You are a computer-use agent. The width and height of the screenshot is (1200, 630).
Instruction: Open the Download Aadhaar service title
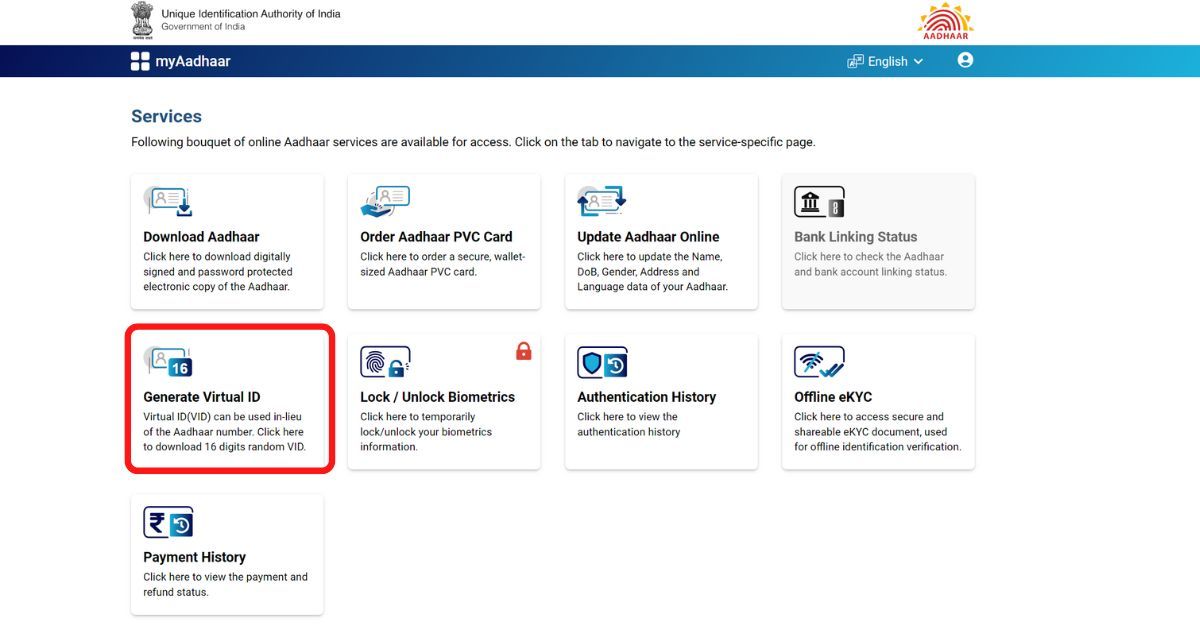[x=201, y=237]
